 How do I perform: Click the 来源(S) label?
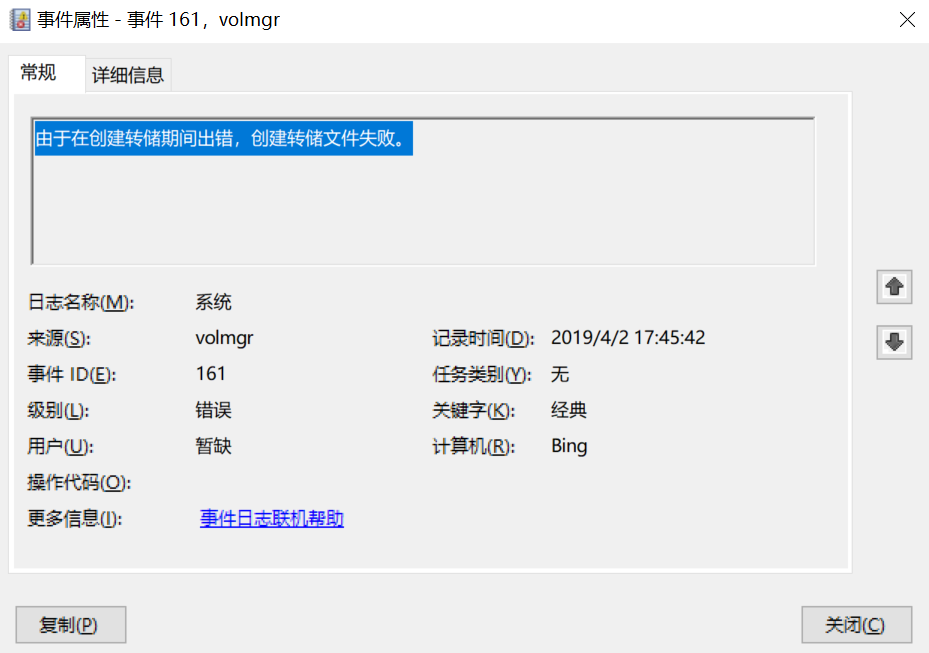click(59, 338)
